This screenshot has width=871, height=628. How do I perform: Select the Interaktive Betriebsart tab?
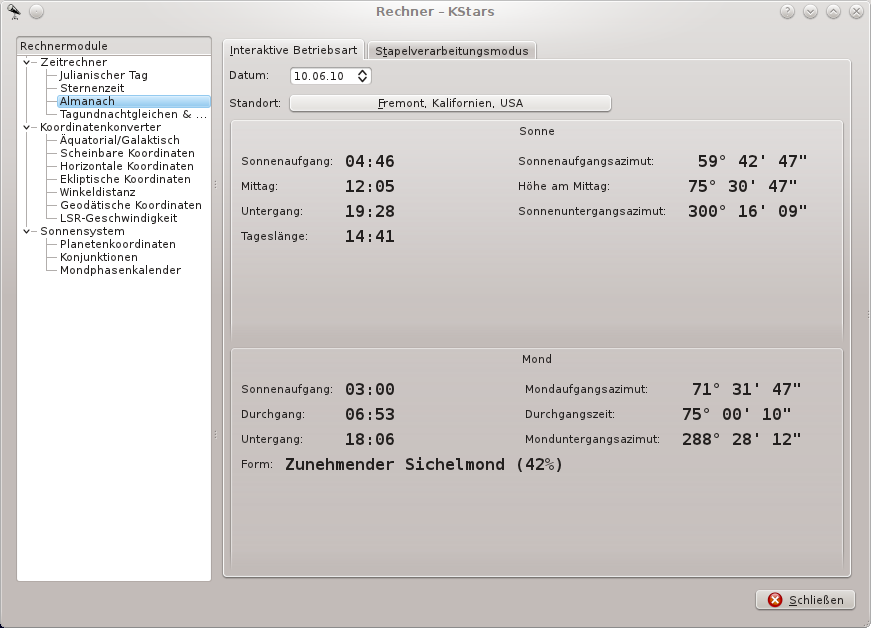coord(292,50)
